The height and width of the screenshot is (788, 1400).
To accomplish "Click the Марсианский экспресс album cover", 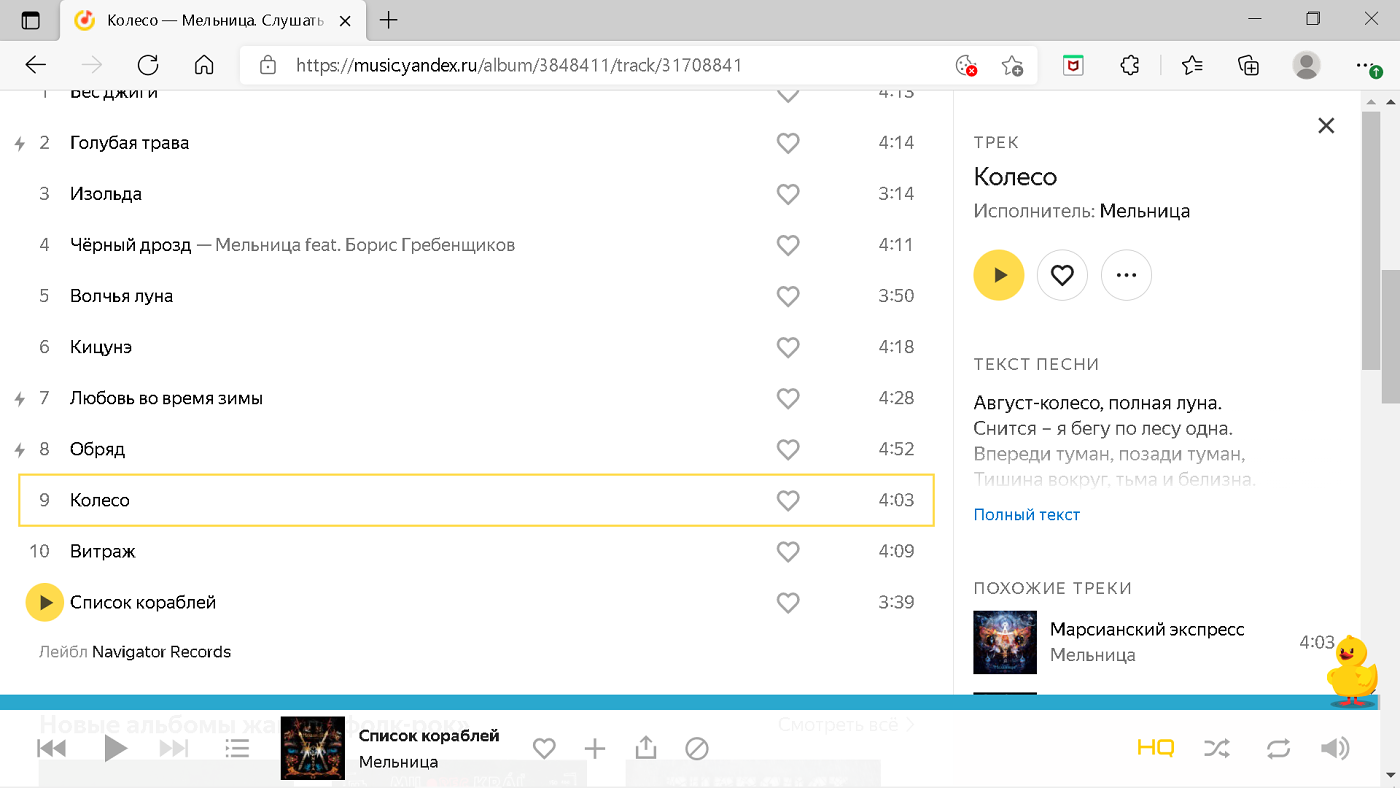I will [x=1005, y=642].
